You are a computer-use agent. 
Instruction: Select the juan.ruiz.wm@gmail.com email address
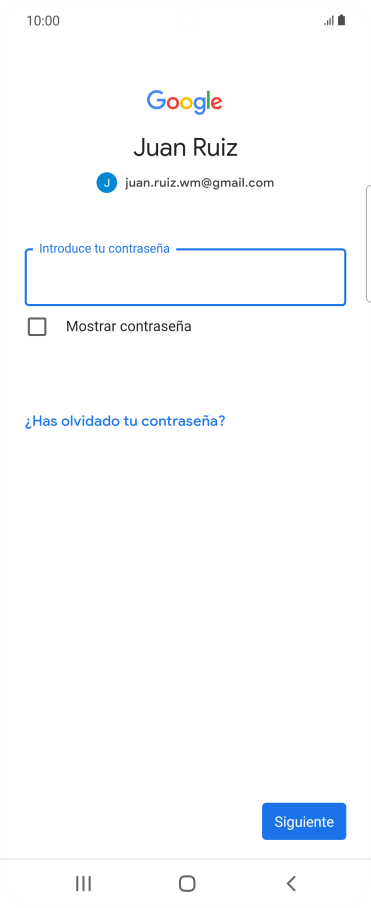click(x=200, y=183)
